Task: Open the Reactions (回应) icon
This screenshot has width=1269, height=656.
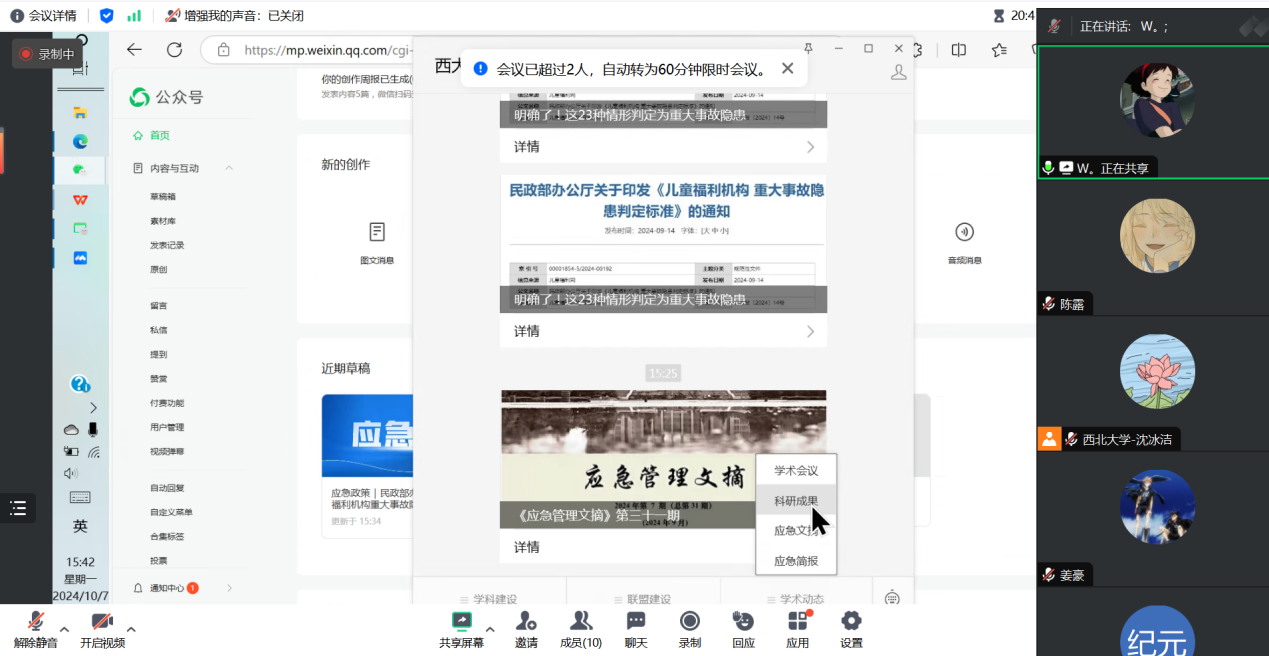Action: [743, 622]
